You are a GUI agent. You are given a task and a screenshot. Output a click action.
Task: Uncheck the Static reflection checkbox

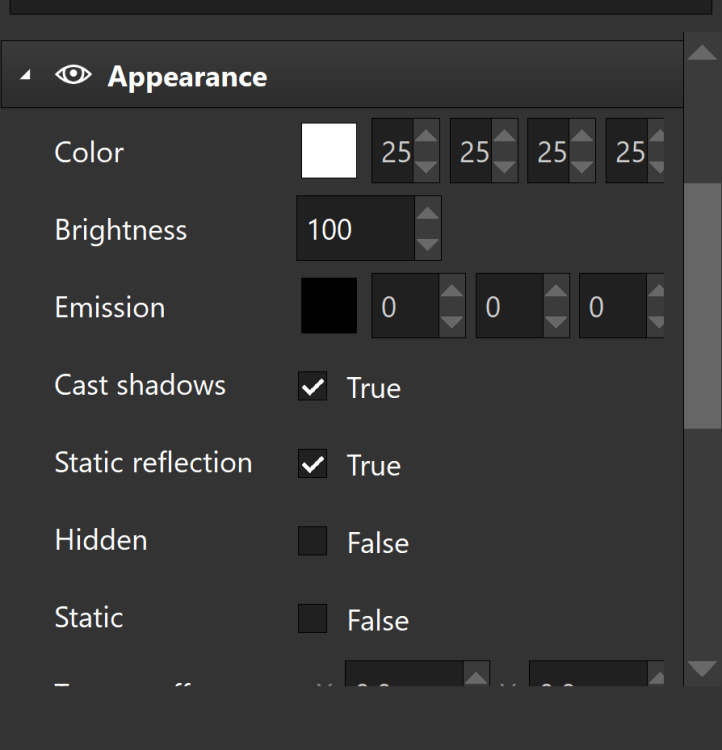tap(313, 464)
